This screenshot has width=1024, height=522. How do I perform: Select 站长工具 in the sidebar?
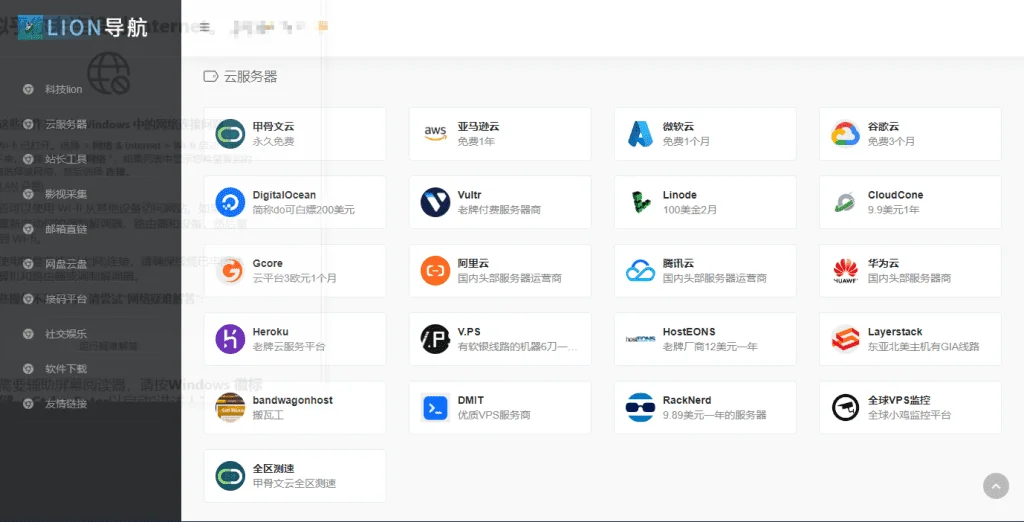pos(66,159)
